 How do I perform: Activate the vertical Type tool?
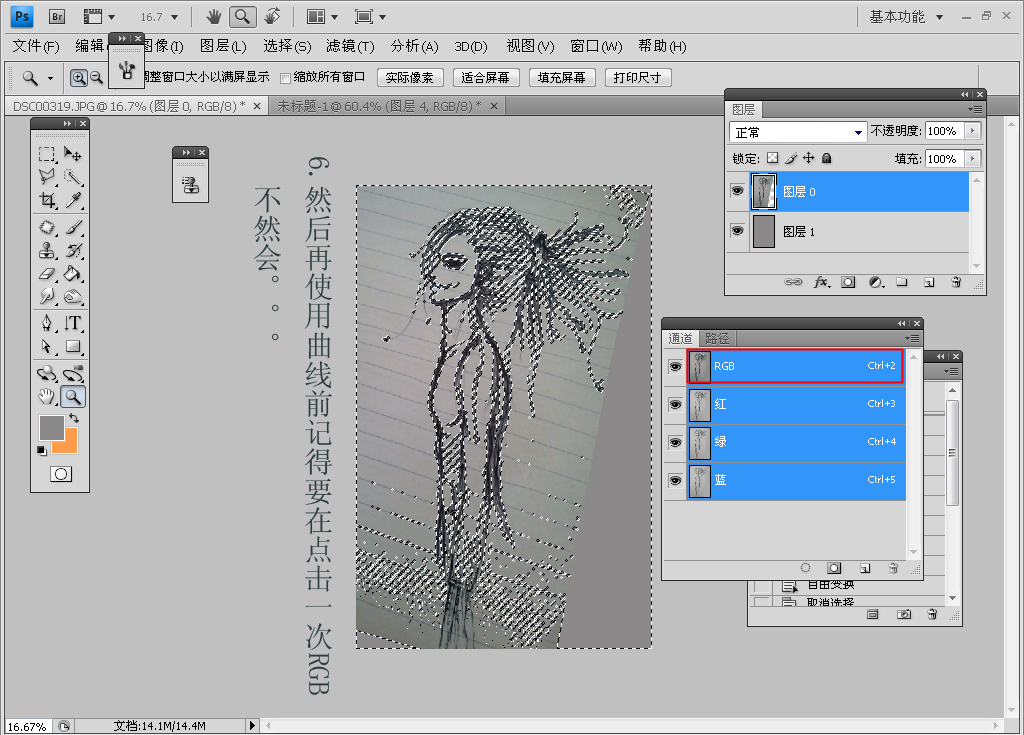[73, 323]
